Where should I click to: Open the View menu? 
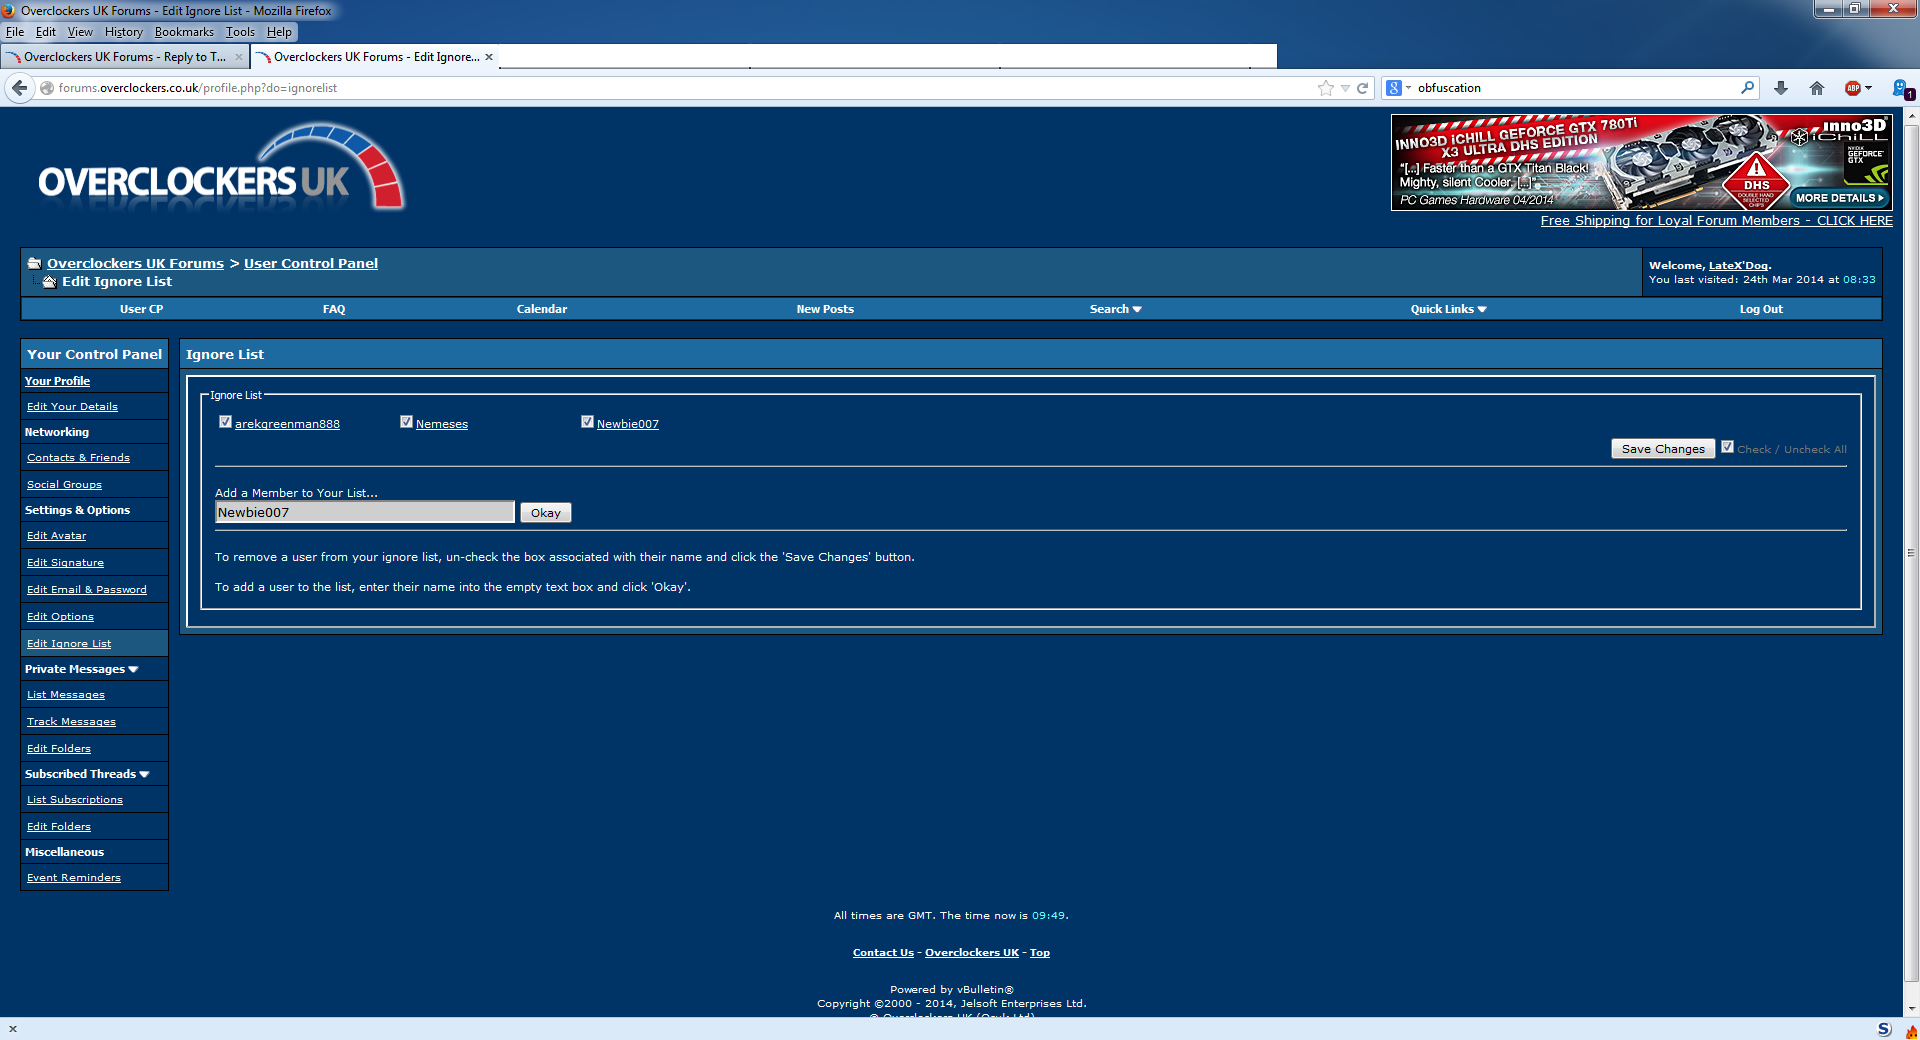tap(80, 32)
